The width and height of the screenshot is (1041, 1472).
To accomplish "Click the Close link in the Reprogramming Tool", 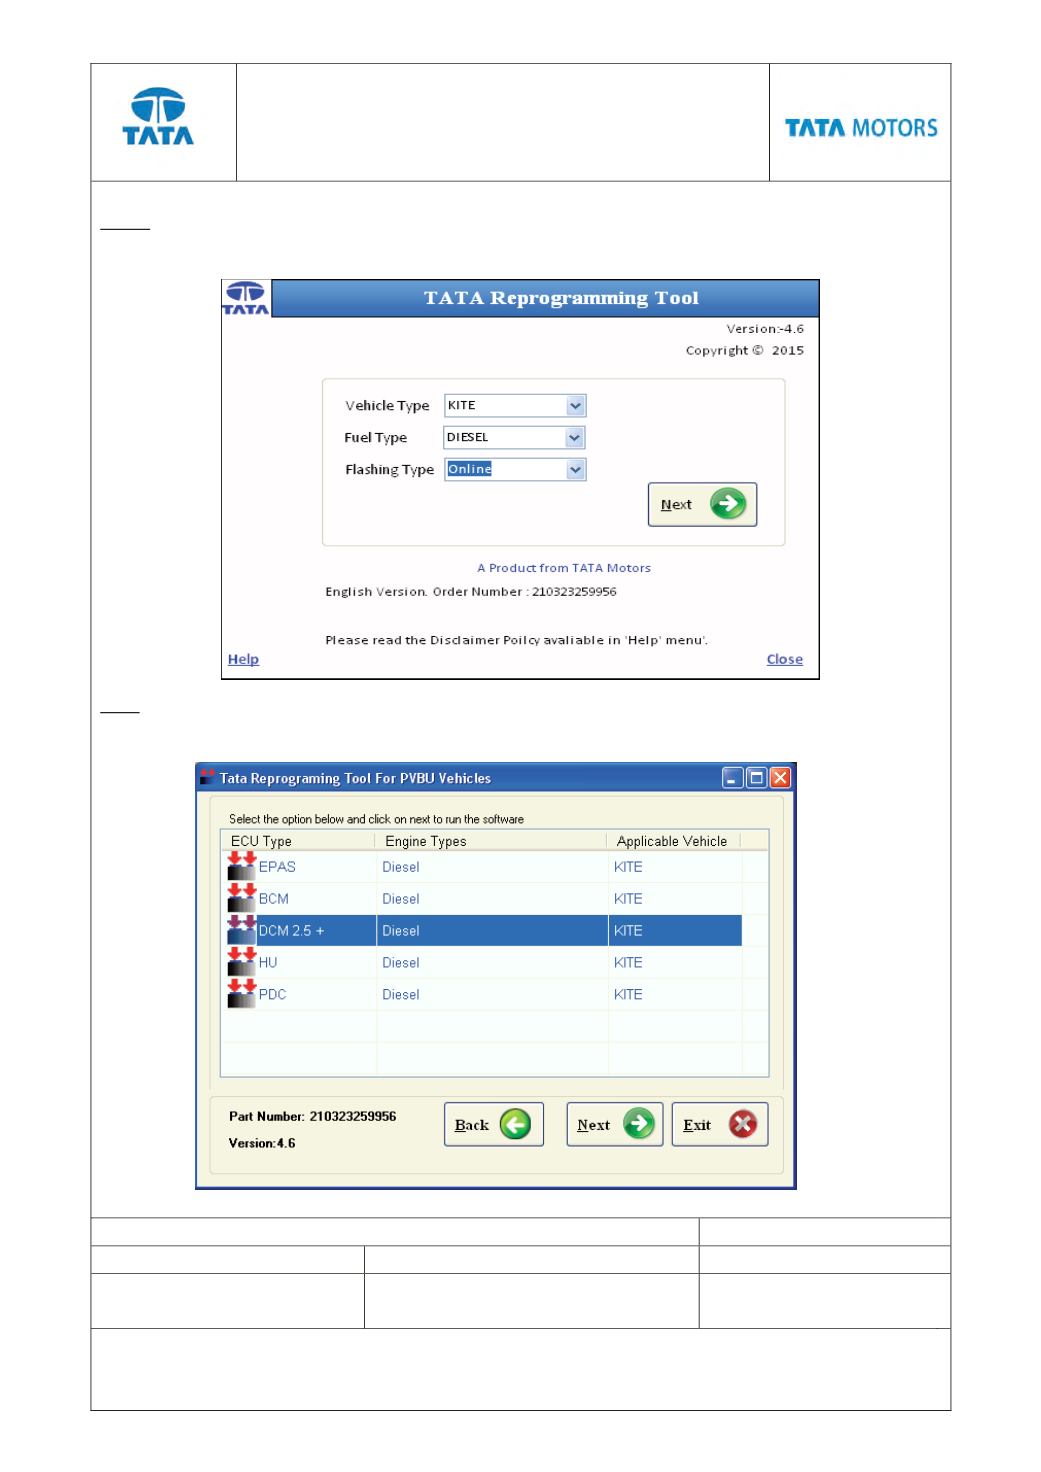I will click(785, 659).
